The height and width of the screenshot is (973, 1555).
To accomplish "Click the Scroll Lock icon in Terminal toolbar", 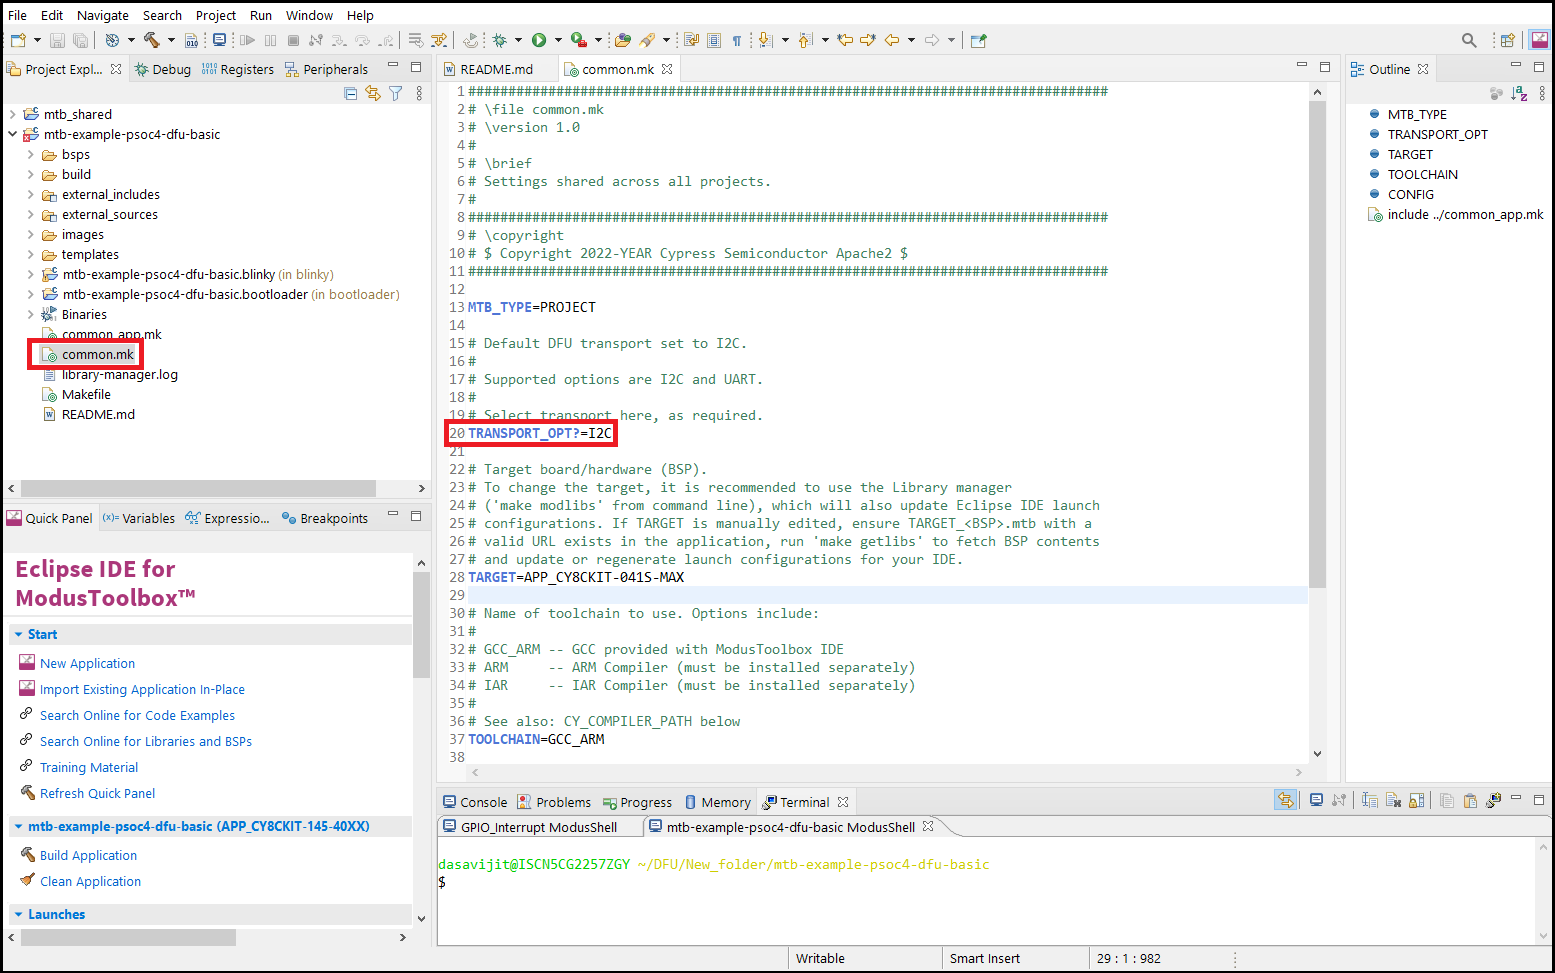I will pyautogui.click(x=1416, y=800).
